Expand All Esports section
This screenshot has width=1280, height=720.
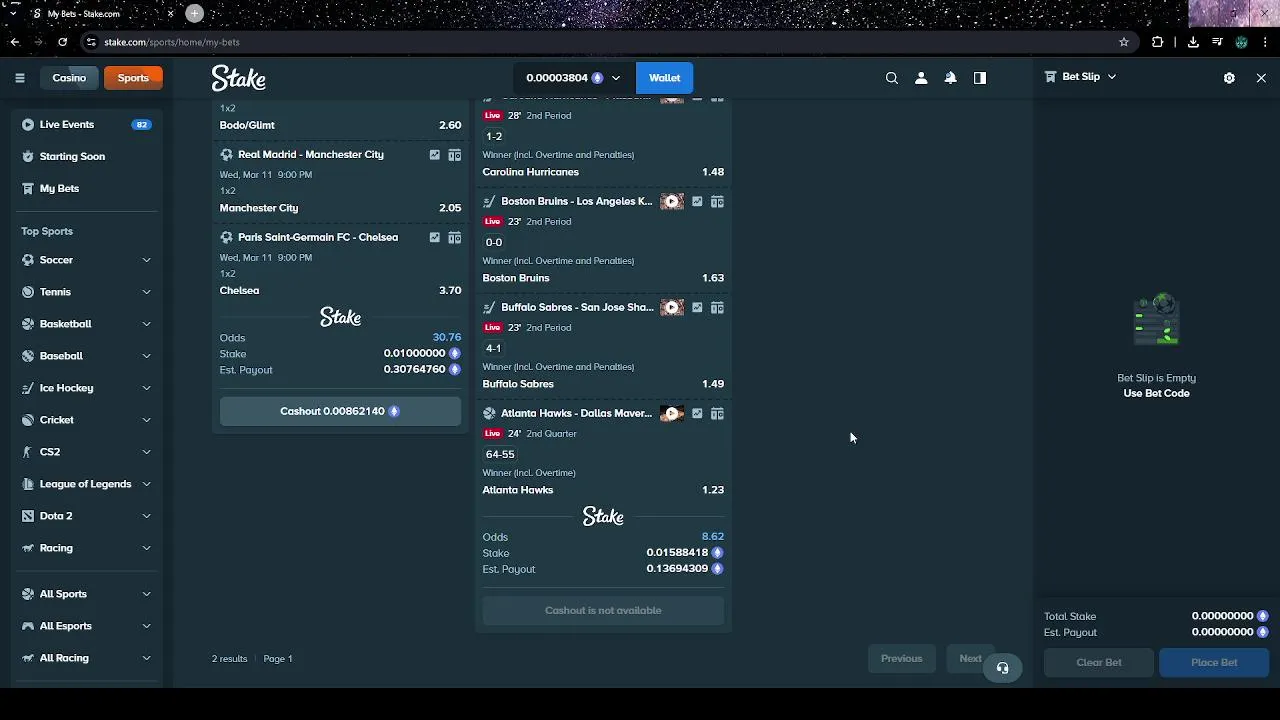click(146, 626)
